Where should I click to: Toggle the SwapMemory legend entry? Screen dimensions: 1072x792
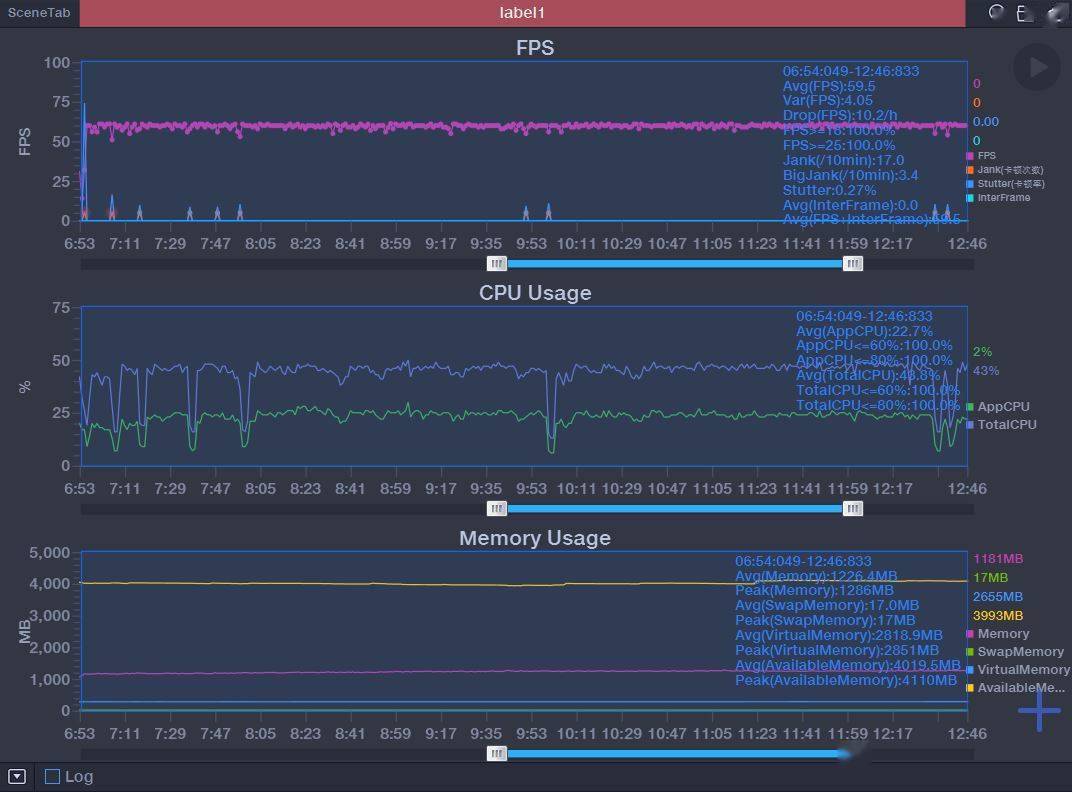[1015, 651]
